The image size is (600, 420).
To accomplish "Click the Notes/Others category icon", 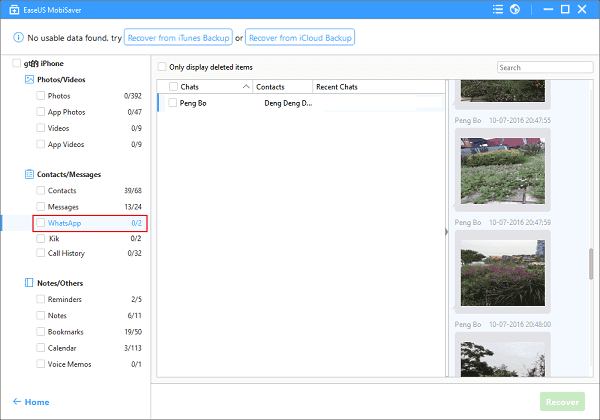I will point(29,283).
